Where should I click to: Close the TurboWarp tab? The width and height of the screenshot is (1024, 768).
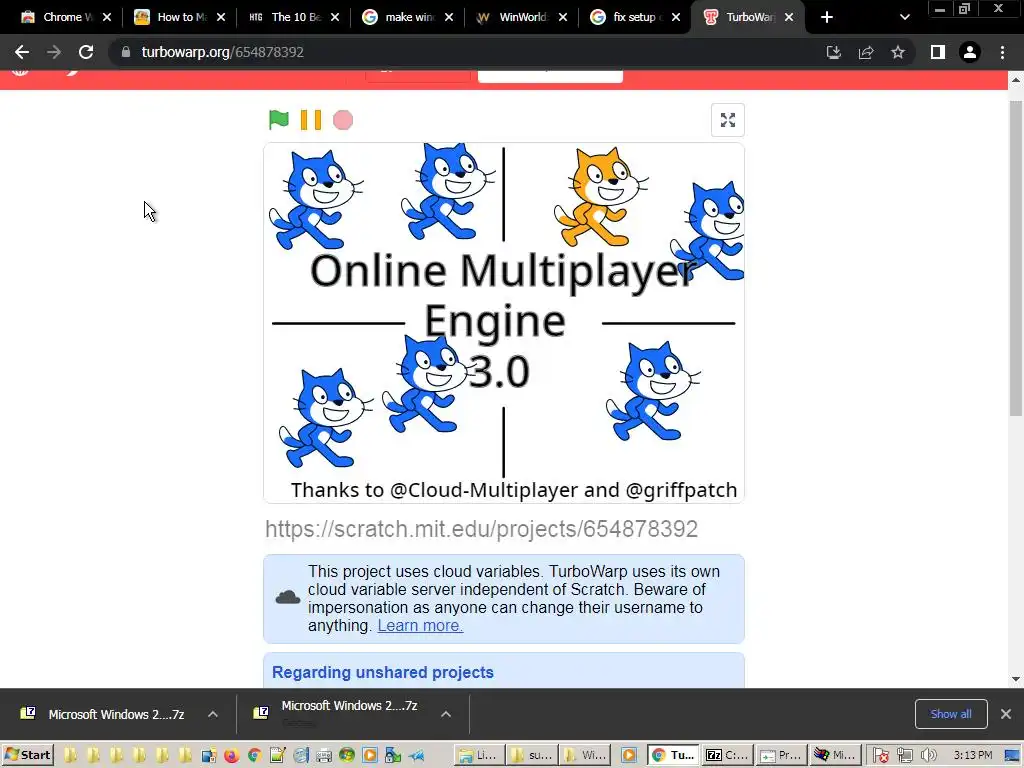[789, 17]
